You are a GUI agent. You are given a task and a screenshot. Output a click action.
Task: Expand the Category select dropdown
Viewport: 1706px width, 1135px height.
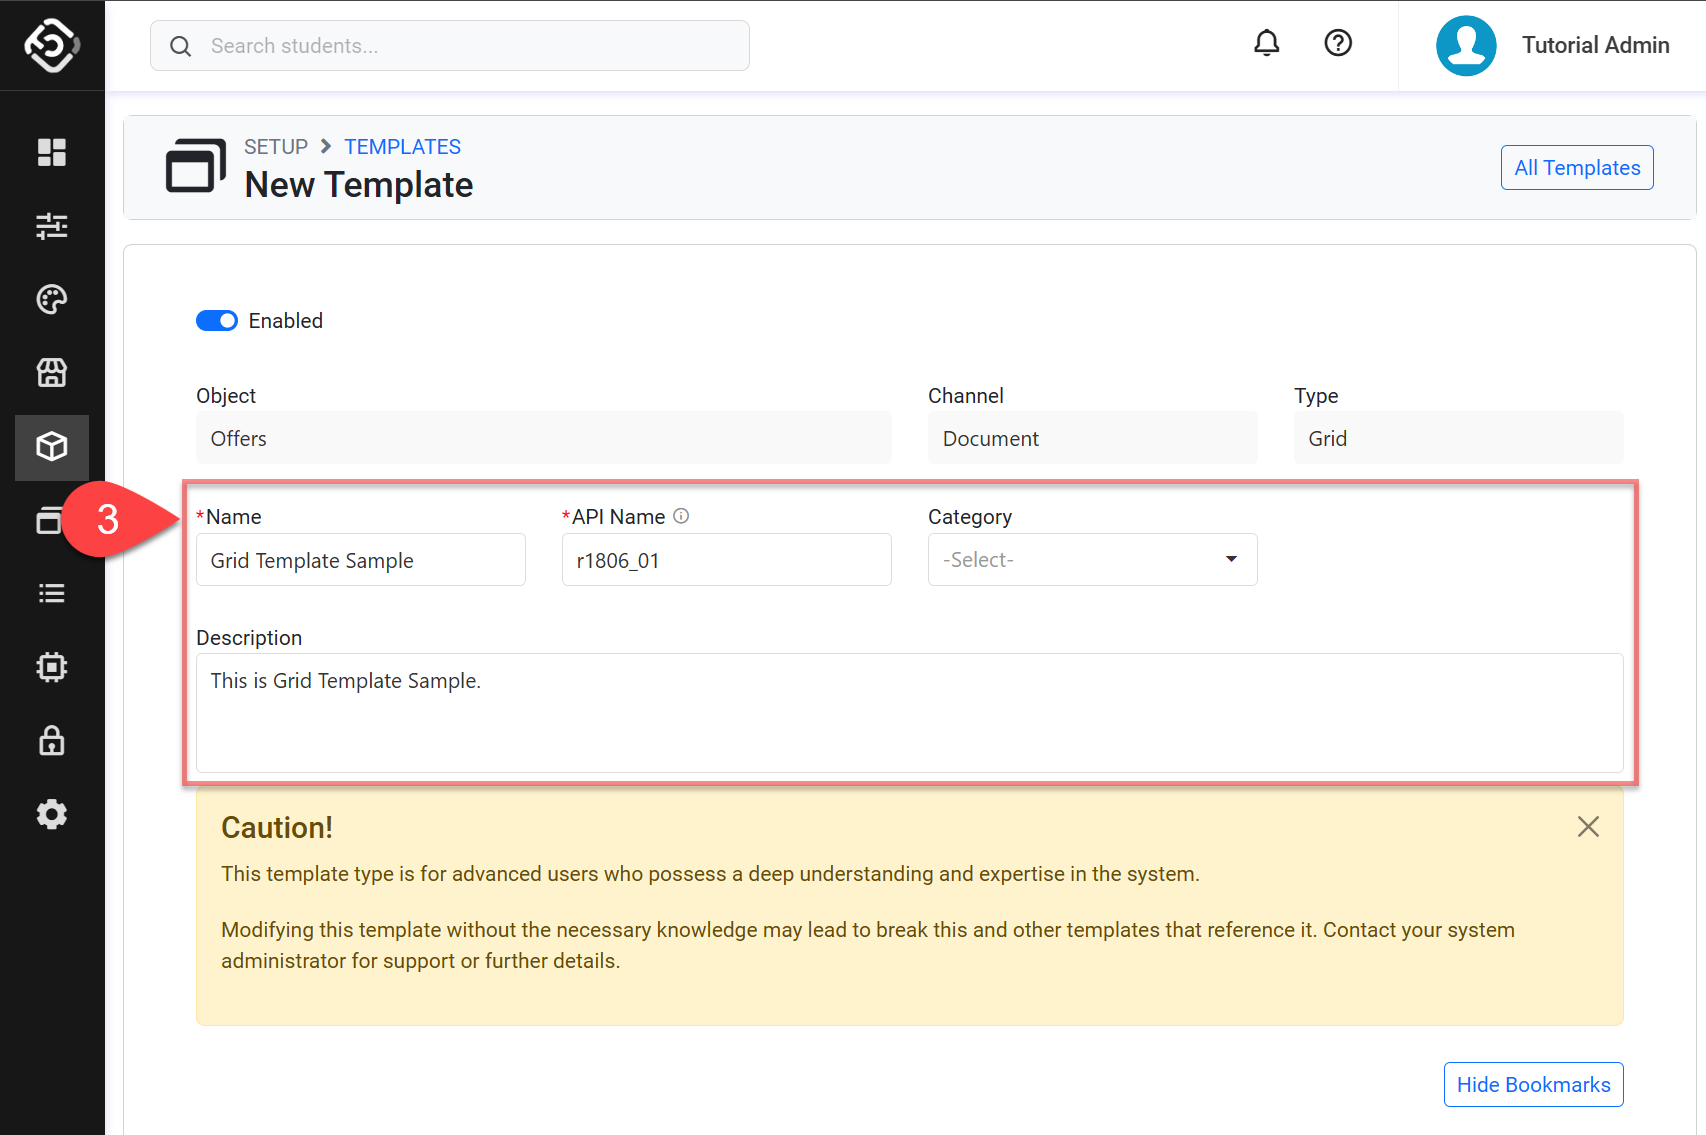point(1092,560)
